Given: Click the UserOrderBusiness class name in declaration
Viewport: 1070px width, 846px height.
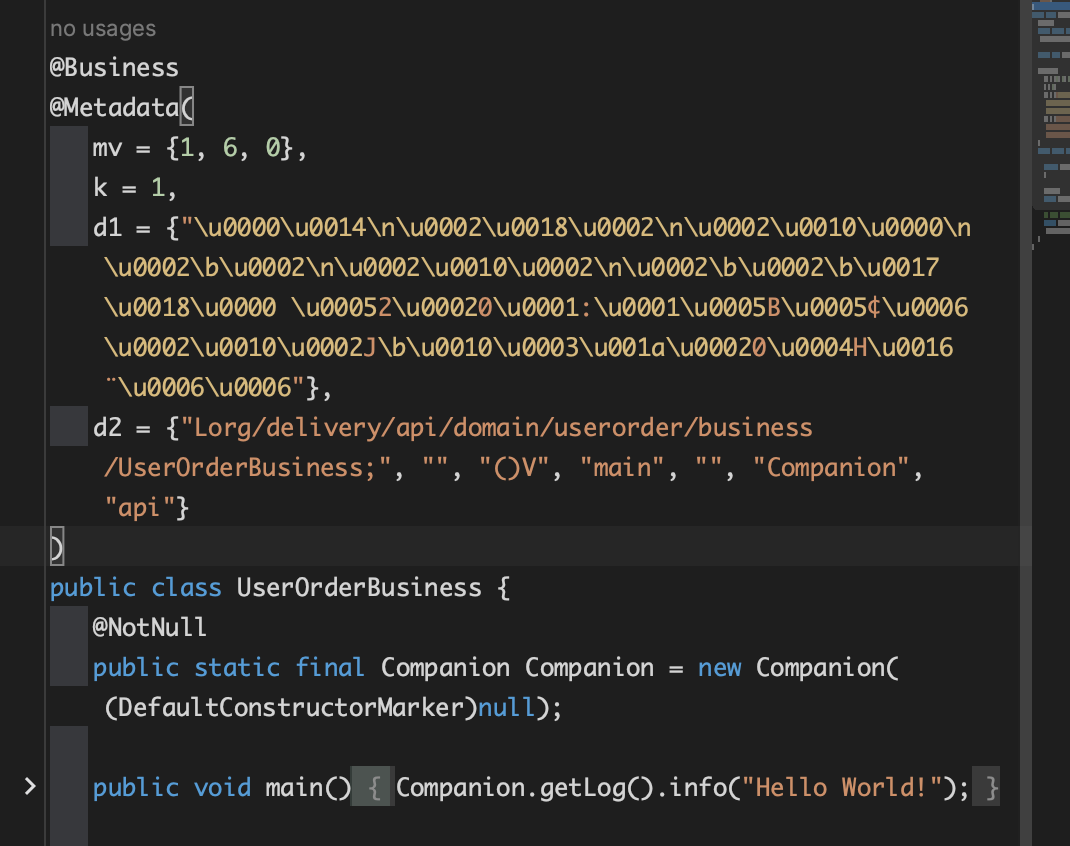Looking at the screenshot, I should point(359,587).
